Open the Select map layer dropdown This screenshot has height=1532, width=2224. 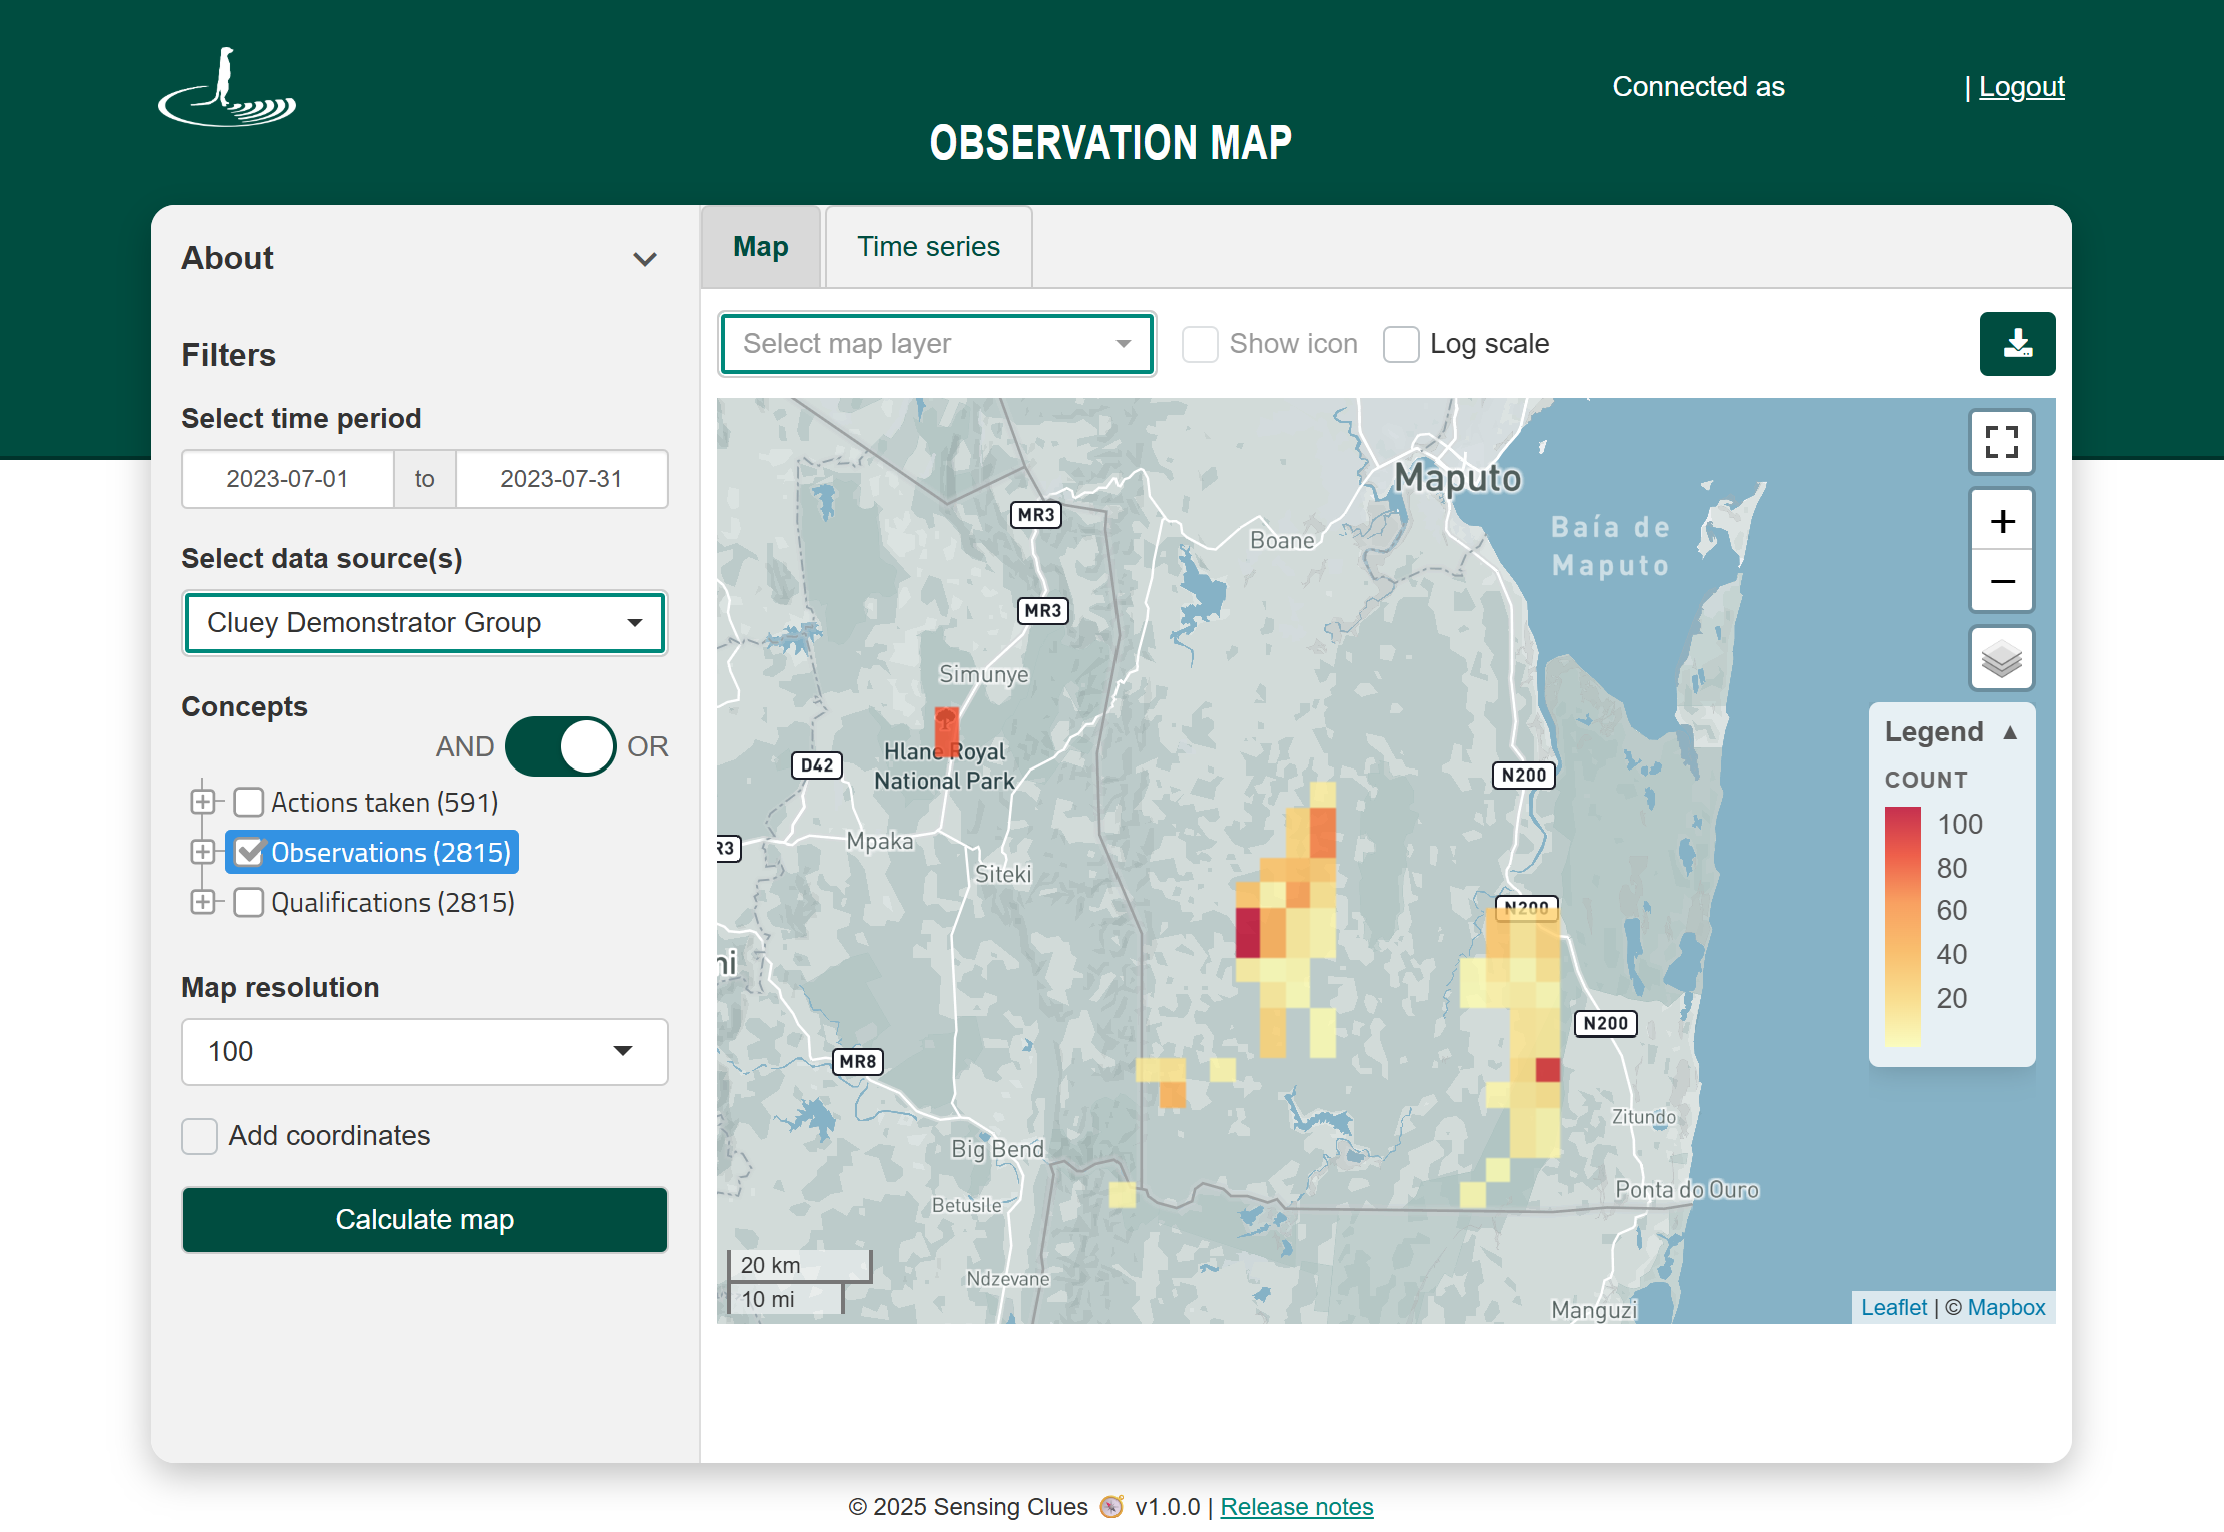point(937,344)
